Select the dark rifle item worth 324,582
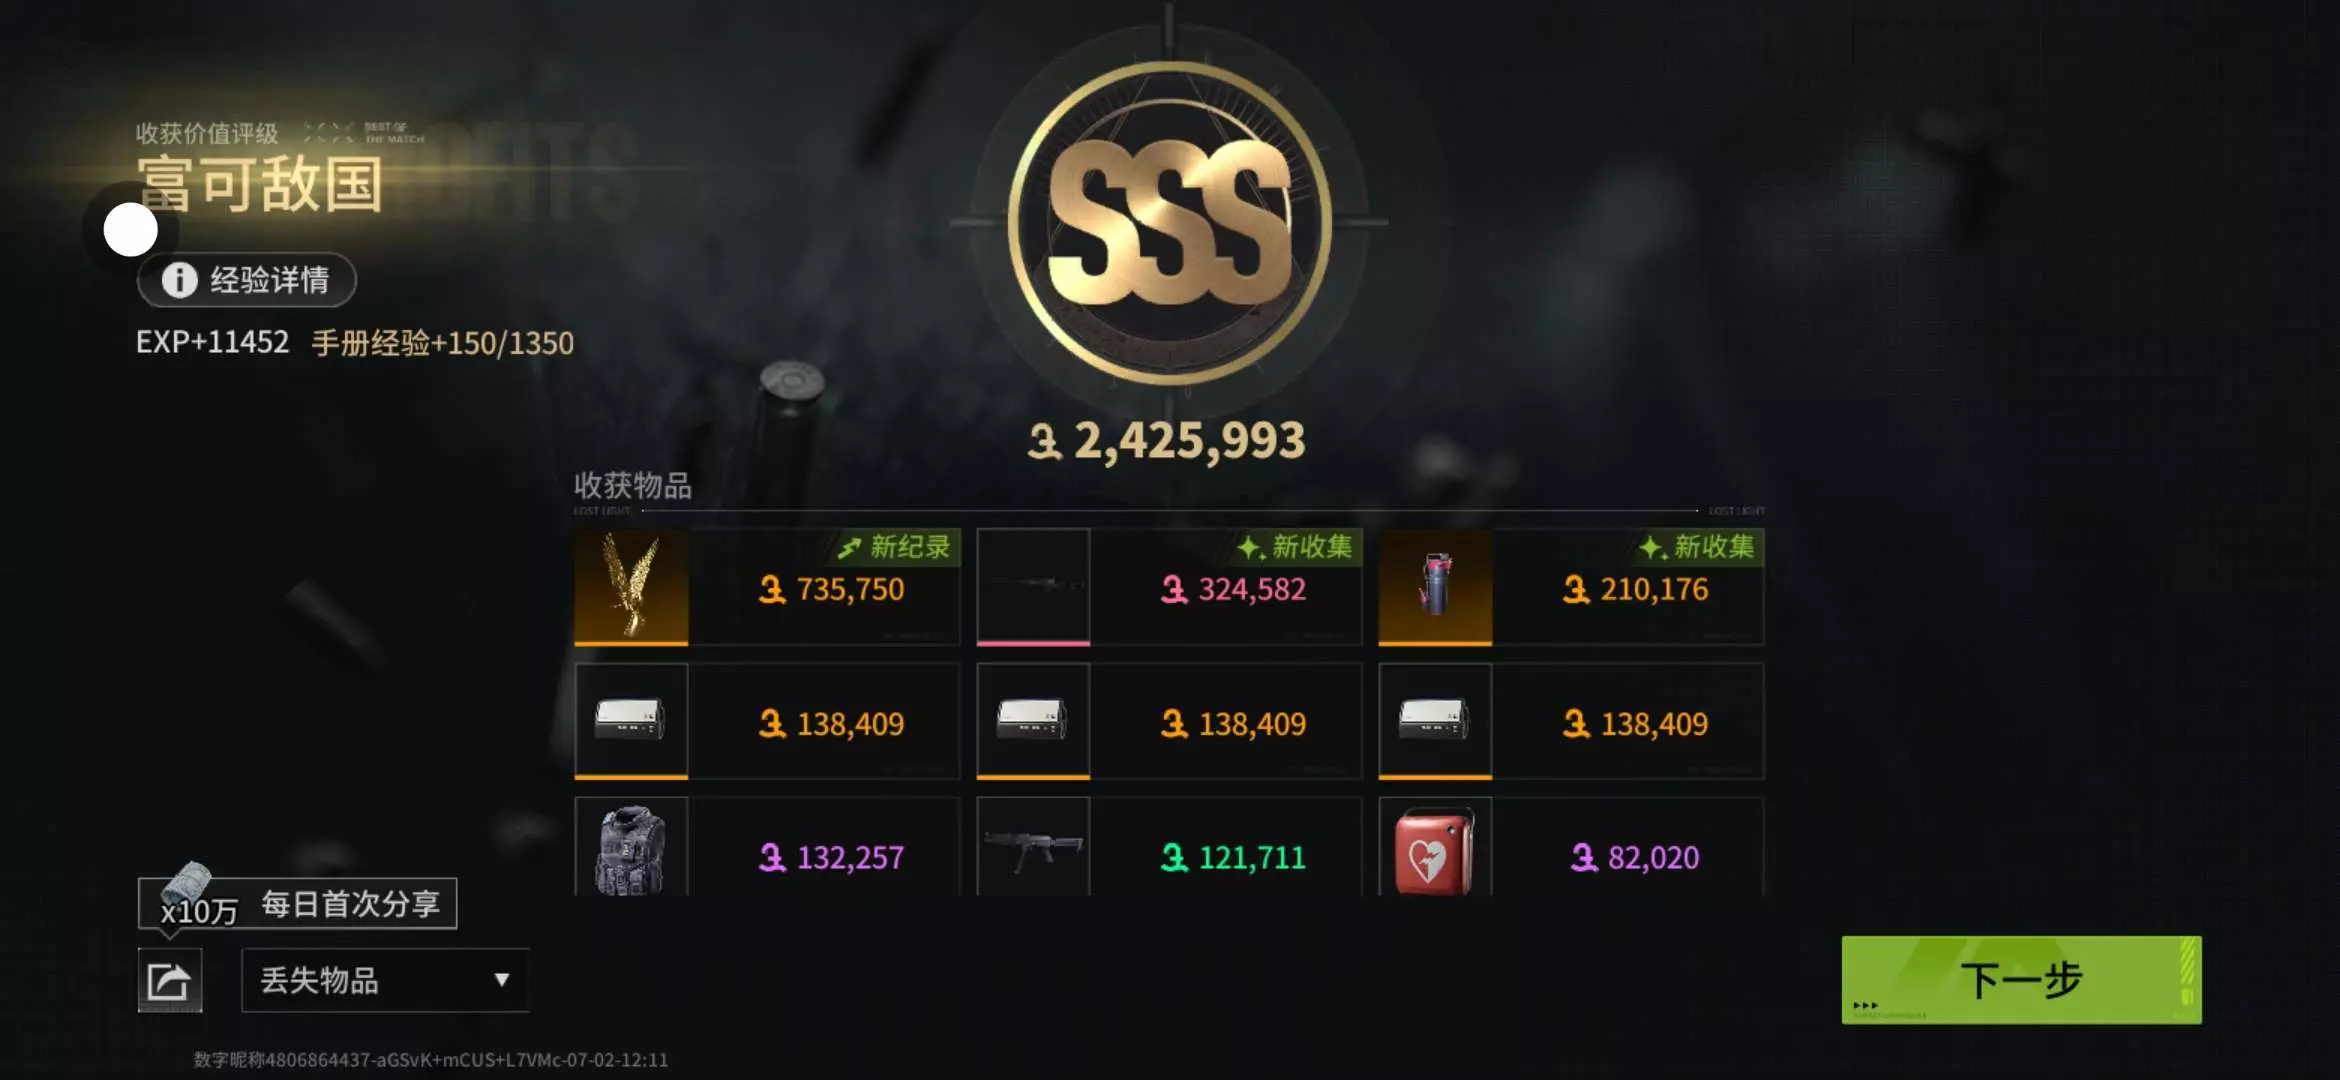2340x1080 pixels. click(x=1033, y=586)
